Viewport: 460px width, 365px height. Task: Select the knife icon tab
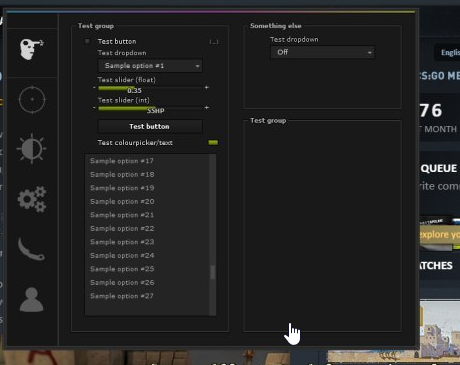(31, 249)
